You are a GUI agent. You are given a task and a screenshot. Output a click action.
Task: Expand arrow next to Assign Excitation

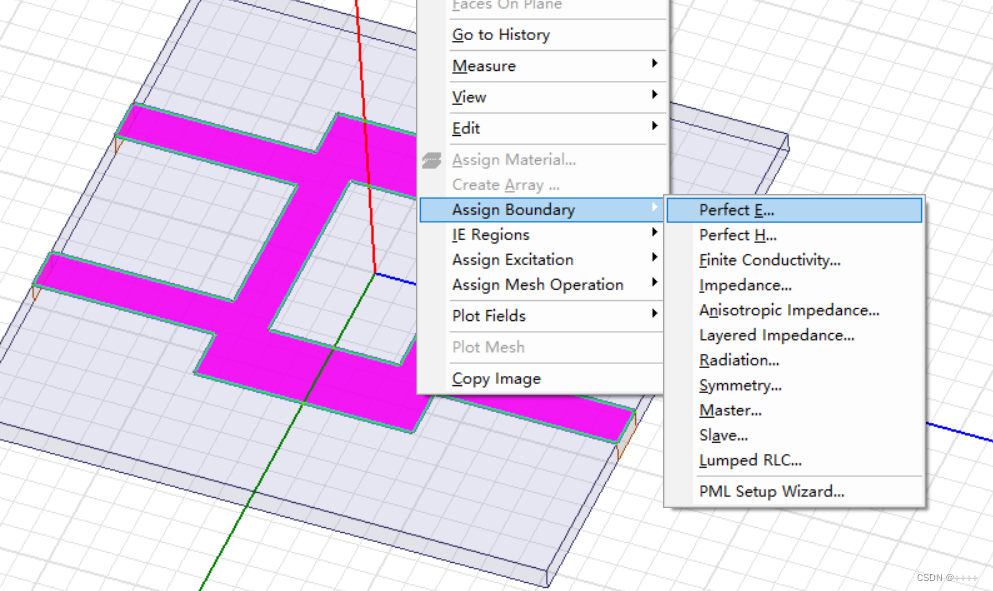click(654, 257)
